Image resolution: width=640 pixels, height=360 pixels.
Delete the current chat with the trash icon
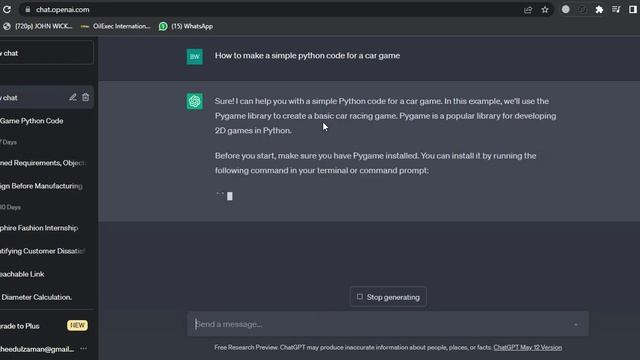[85, 97]
